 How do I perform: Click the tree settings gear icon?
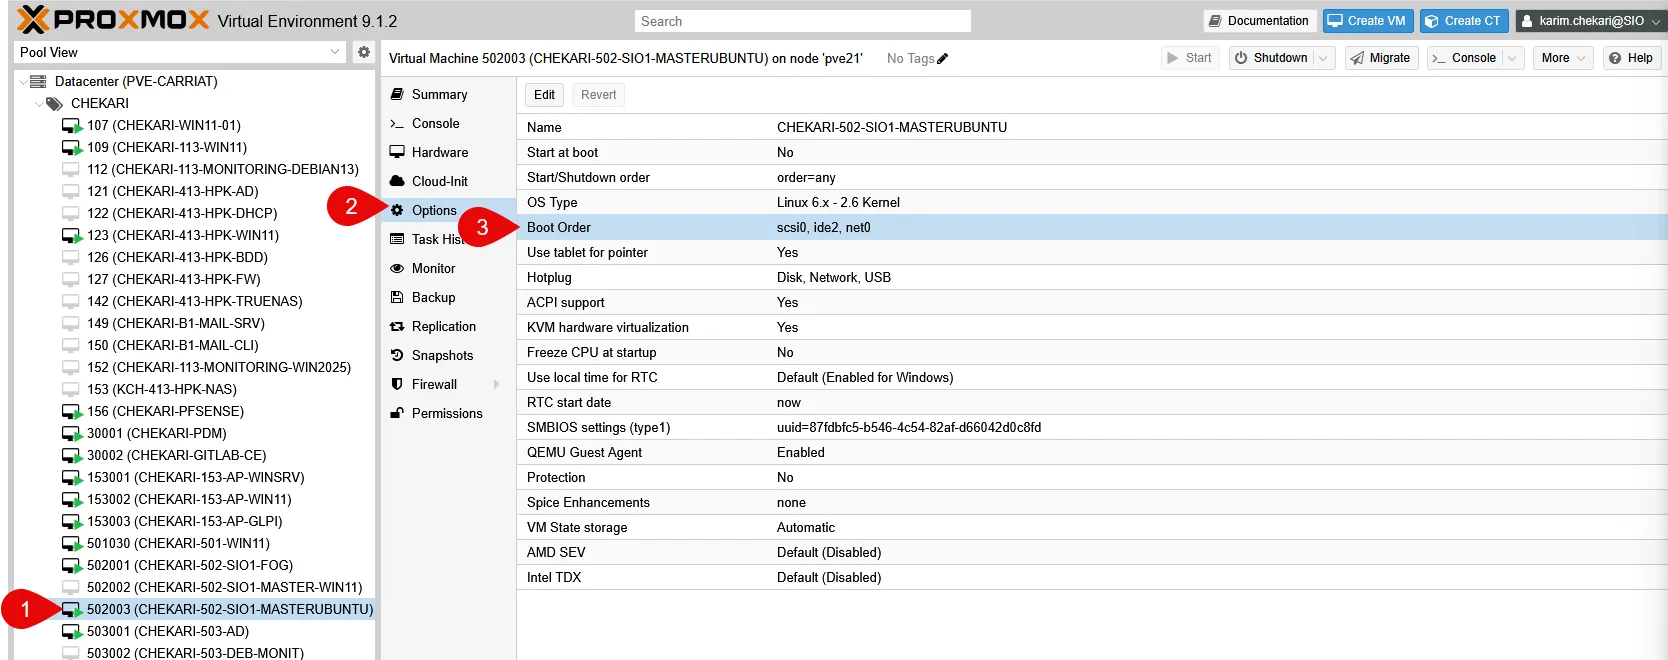[364, 52]
